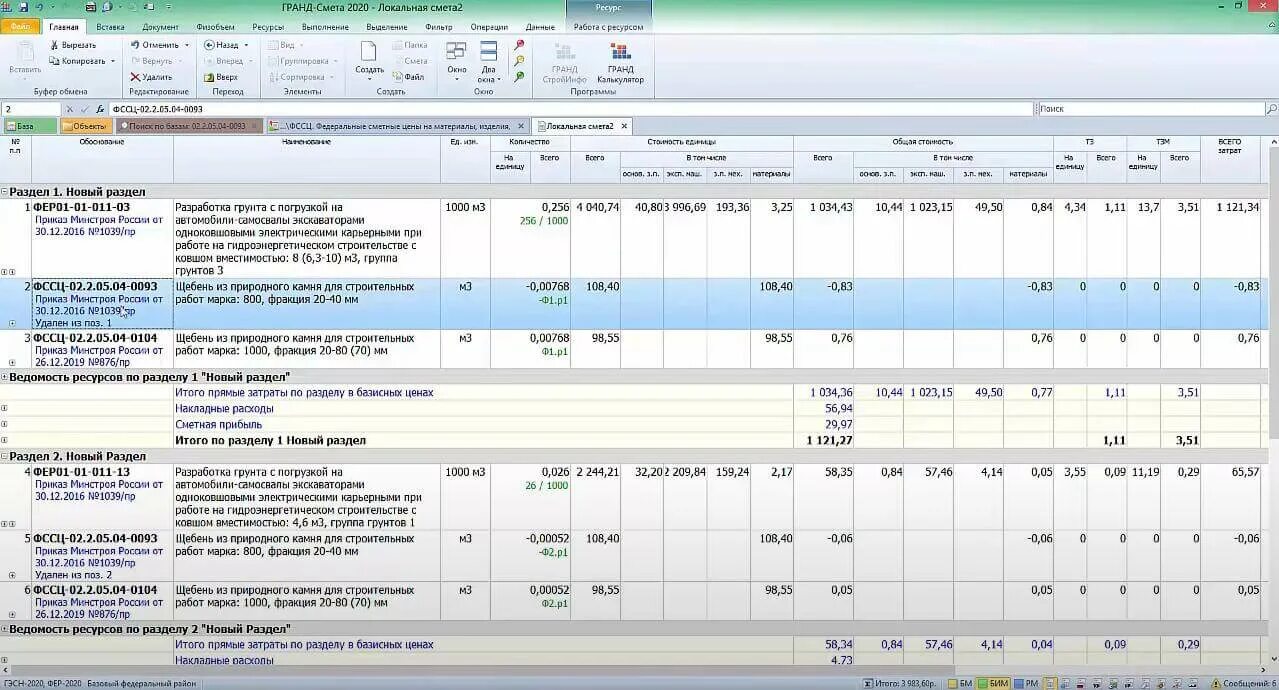Save document via quick access toolbar icon

pos(22,7)
